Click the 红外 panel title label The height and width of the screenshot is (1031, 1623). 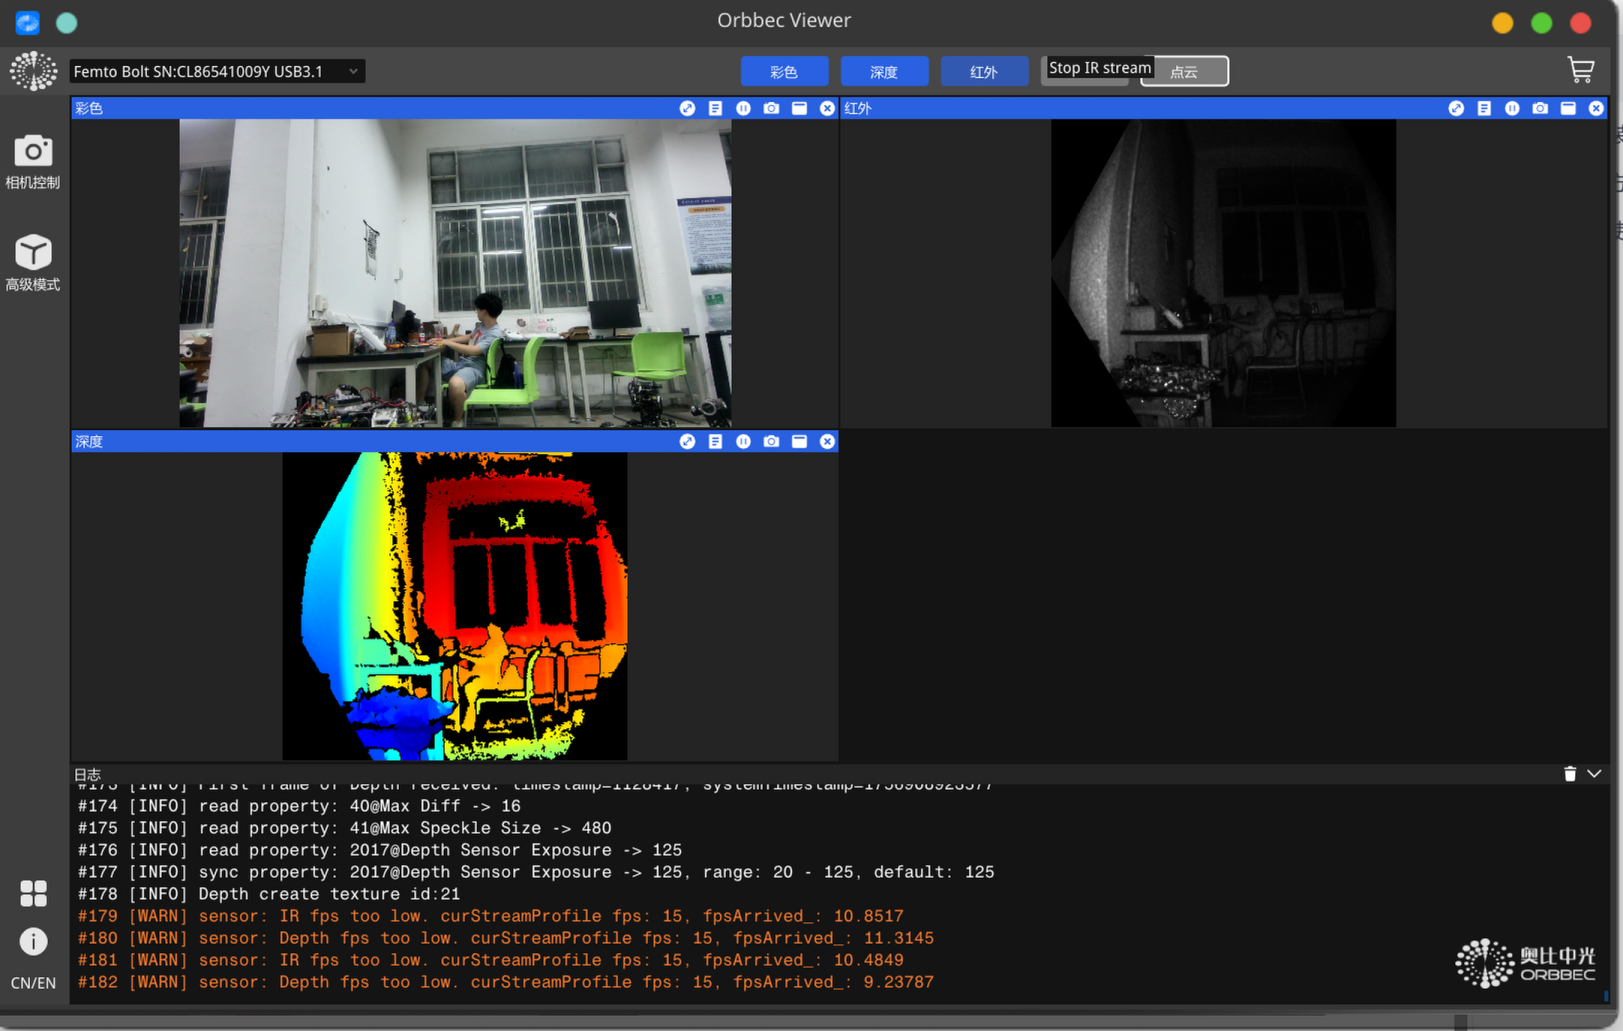pos(858,108)
